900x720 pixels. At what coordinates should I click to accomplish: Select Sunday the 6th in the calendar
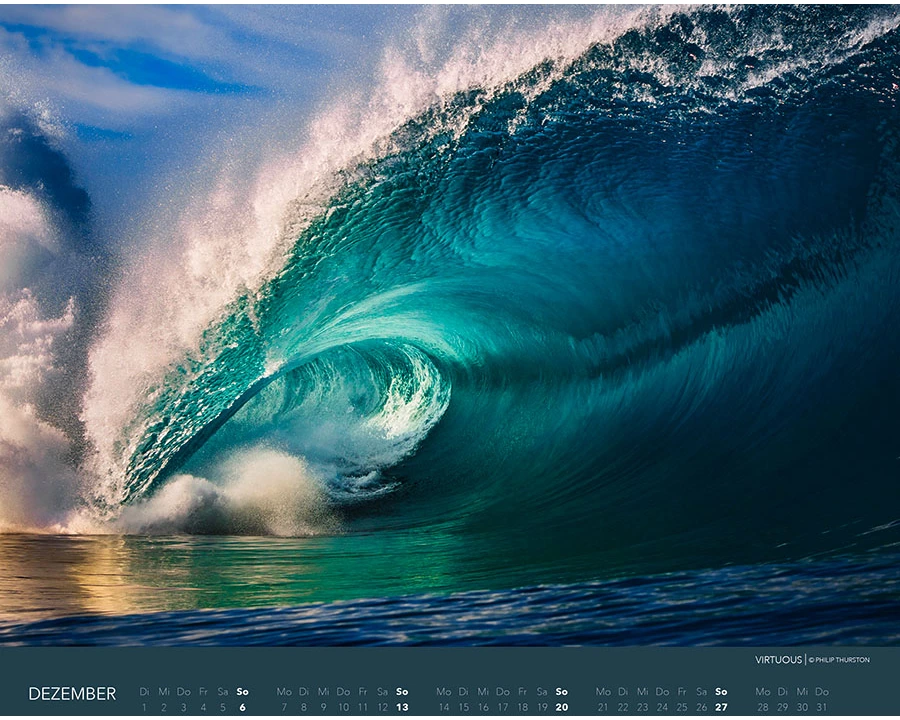pyautogui.click(x=242, y=707)
